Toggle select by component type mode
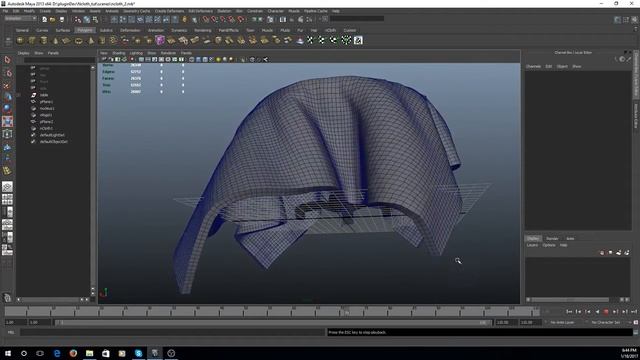640x360 pixels. pos(95,19)
